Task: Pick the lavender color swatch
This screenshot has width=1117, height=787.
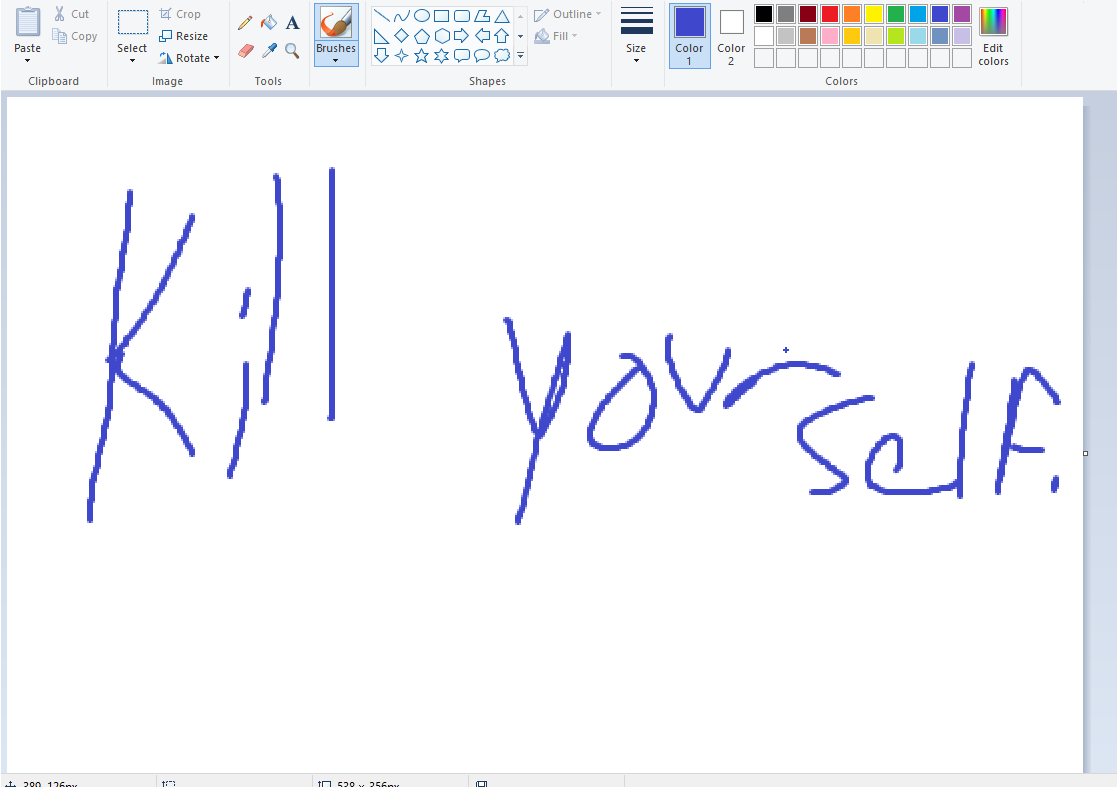Action: pos(962,36)
